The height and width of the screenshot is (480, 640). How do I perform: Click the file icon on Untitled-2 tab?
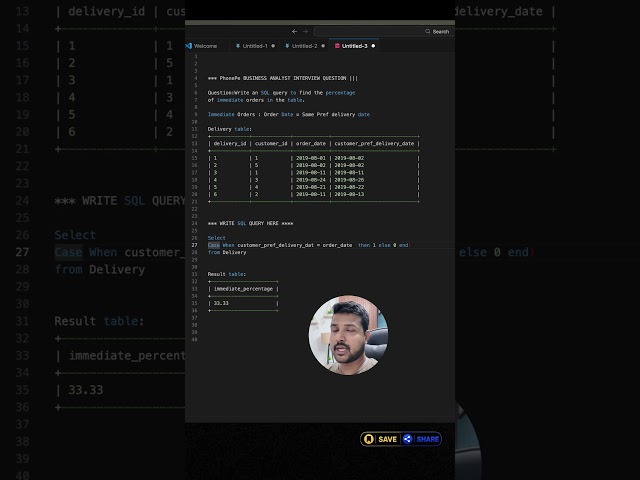[287, 46]
